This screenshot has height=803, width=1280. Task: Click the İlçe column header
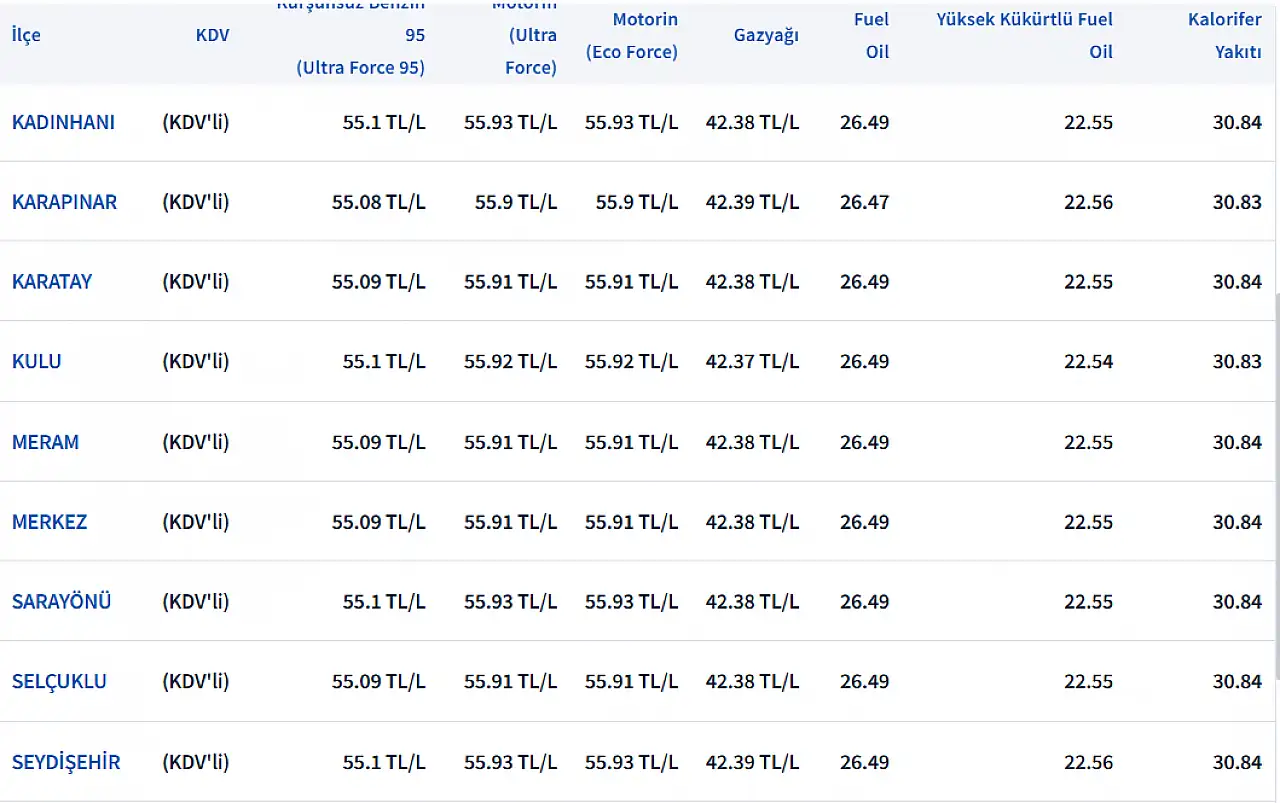(26, 35)
